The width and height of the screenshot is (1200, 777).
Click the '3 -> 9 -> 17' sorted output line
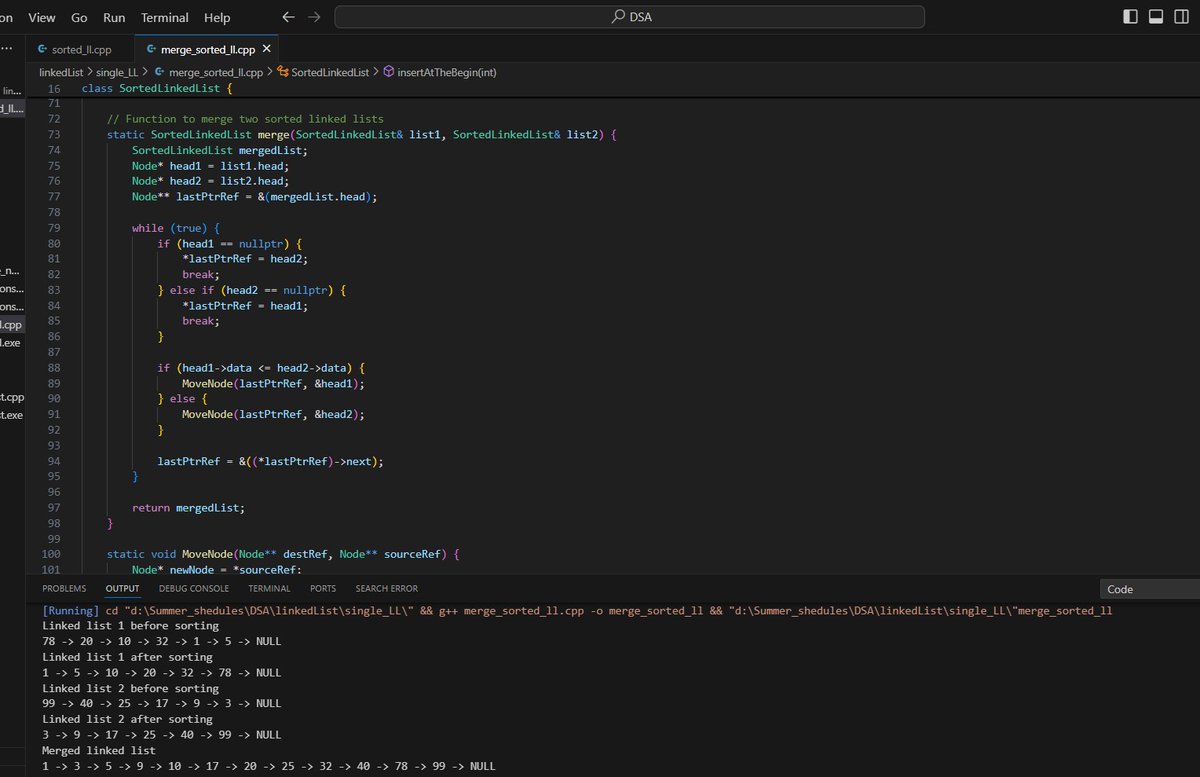(161, 735)
